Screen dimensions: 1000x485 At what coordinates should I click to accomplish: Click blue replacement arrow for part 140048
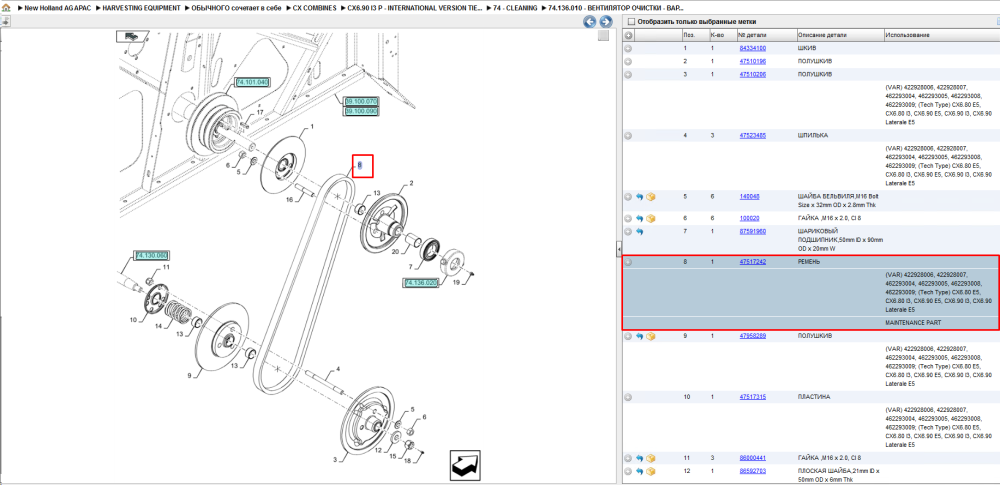coord(640,197)
